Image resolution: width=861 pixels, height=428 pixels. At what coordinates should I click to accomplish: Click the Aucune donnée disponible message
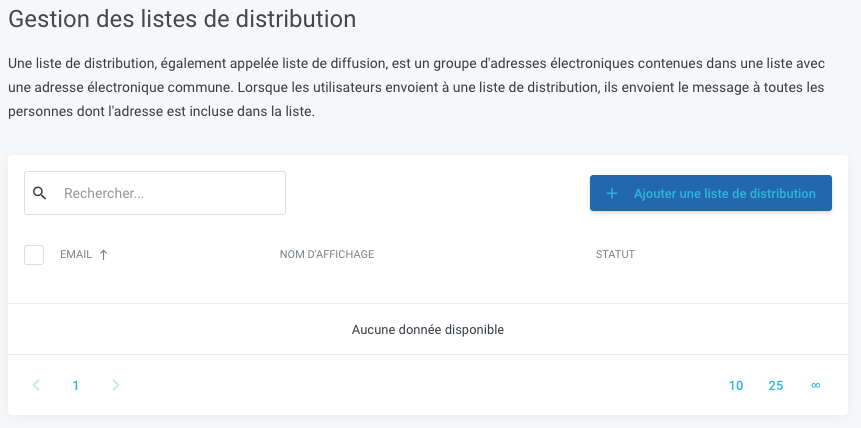428,330
